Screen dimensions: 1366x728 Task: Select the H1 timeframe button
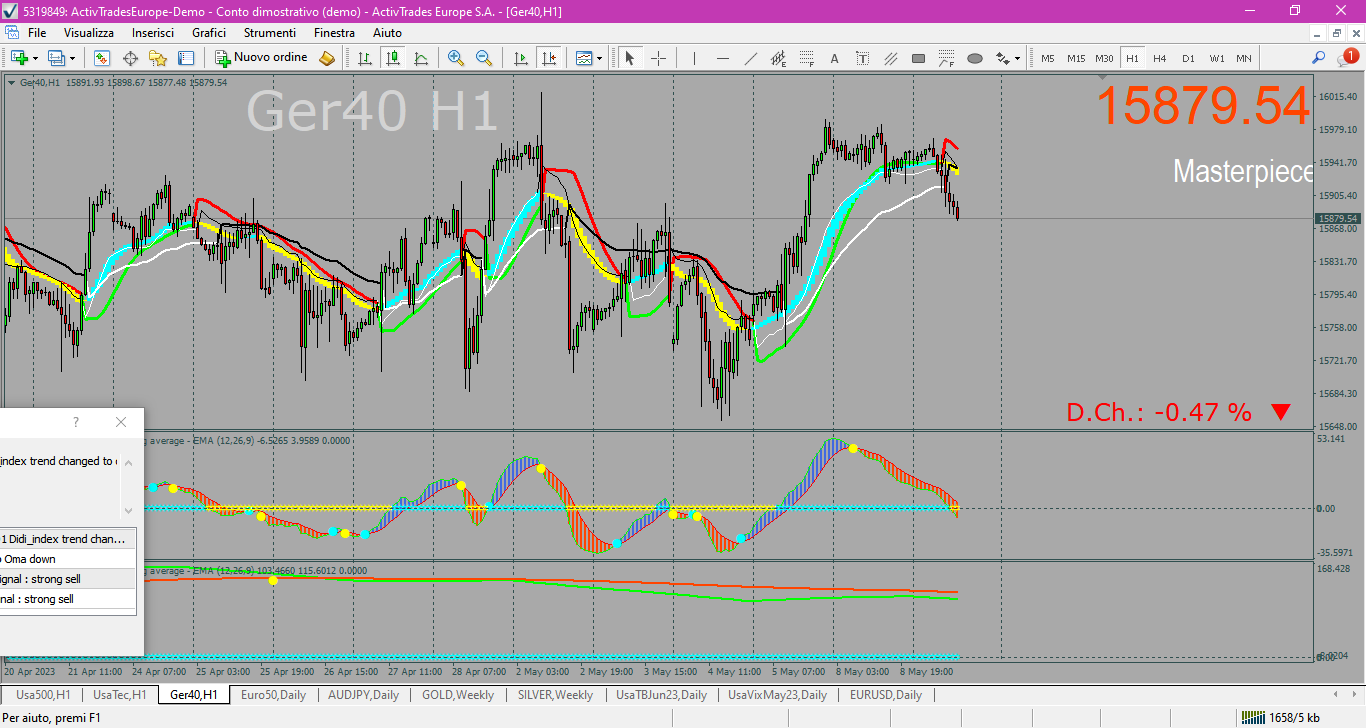click(1132, 58)
